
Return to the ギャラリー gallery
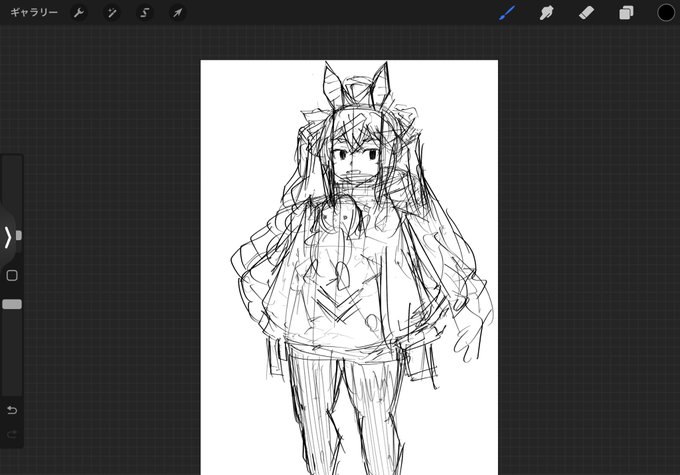(x=34, y=13)
